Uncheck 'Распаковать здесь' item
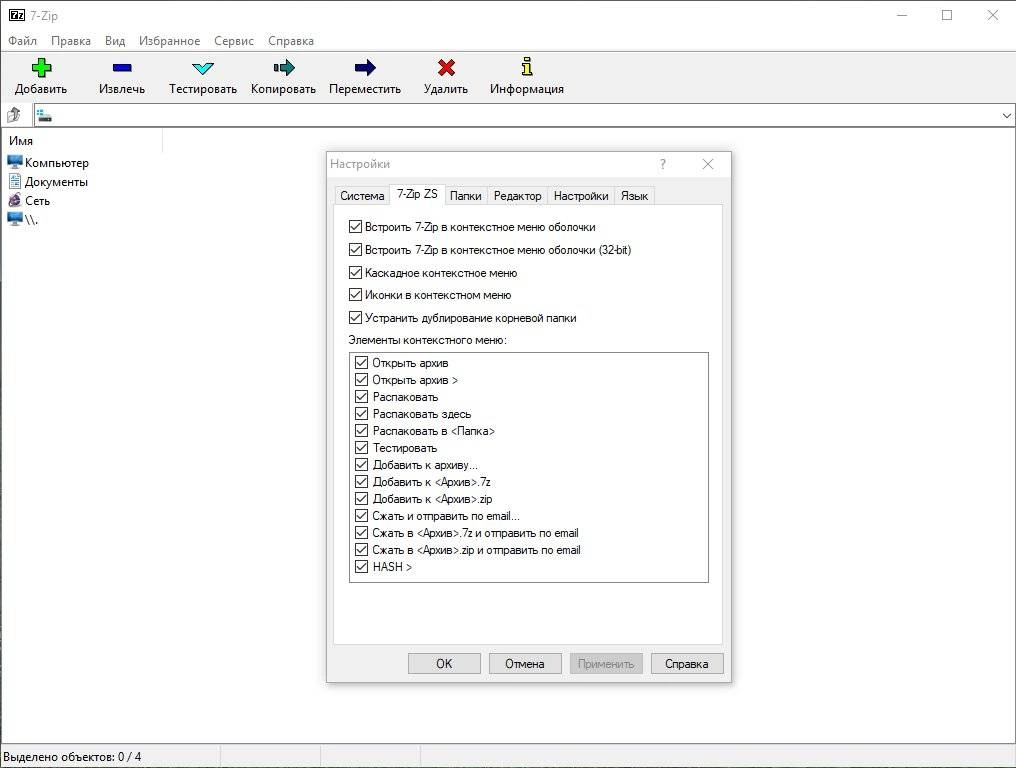Image resolution: width=1016 pixels, height=768 pixels. coord(362,413)
